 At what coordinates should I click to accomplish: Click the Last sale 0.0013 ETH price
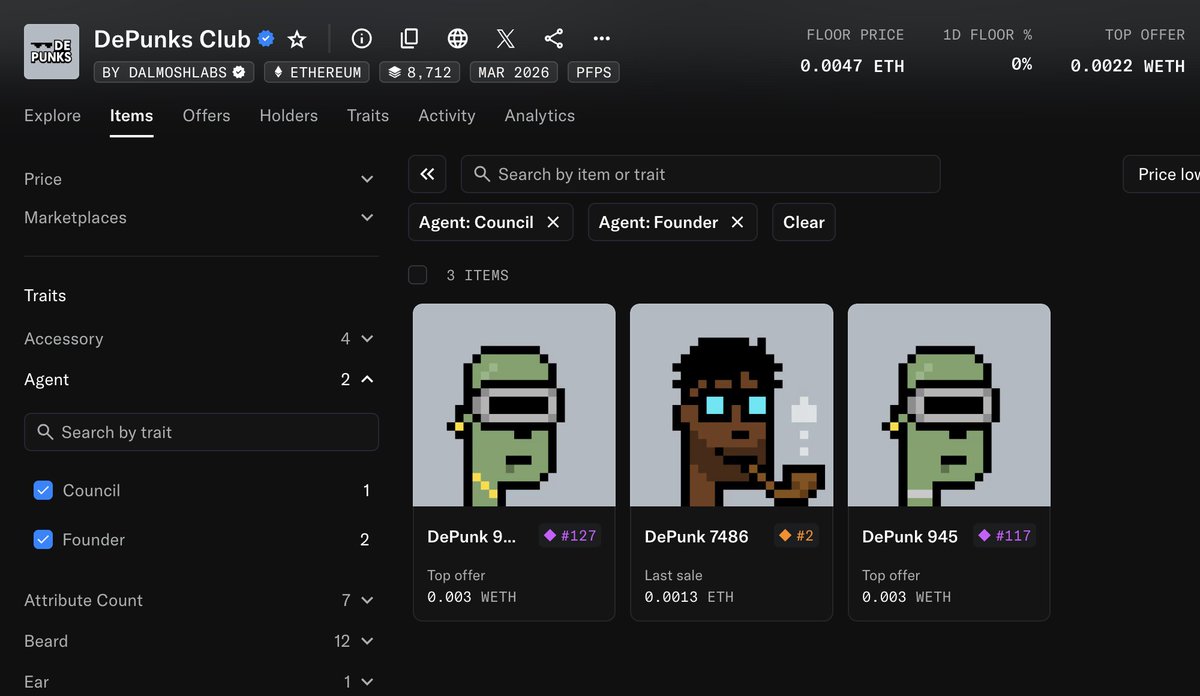coord(689,597)
